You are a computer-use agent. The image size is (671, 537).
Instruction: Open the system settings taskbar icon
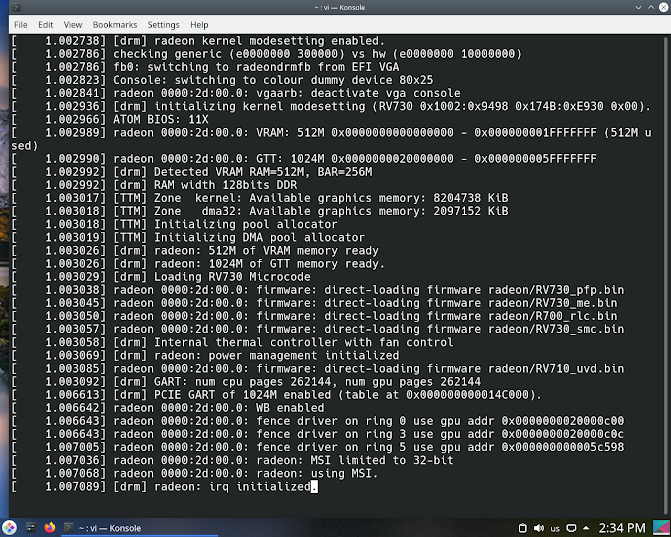pyautogui.click(x=31, y=528)
